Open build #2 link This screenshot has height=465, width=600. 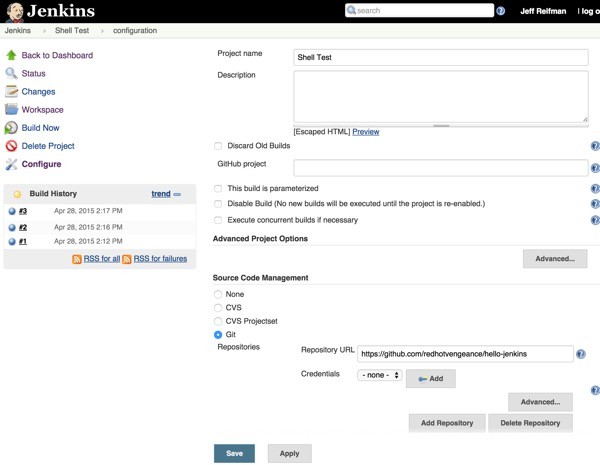[x=23, y=227]
